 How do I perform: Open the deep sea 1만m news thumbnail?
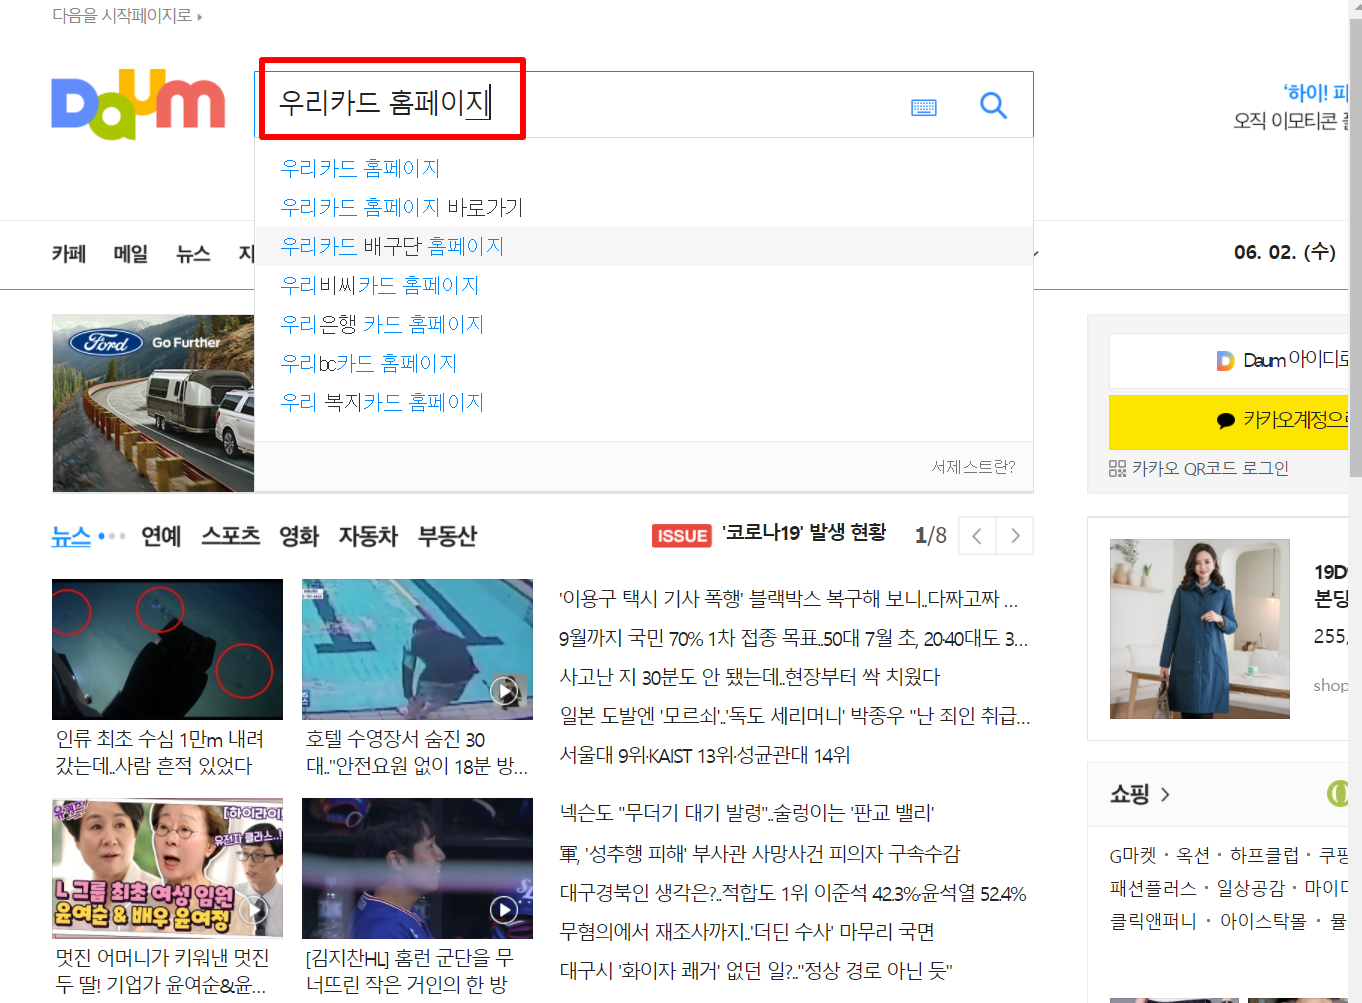pyautogui.click(x=167, y=649)
